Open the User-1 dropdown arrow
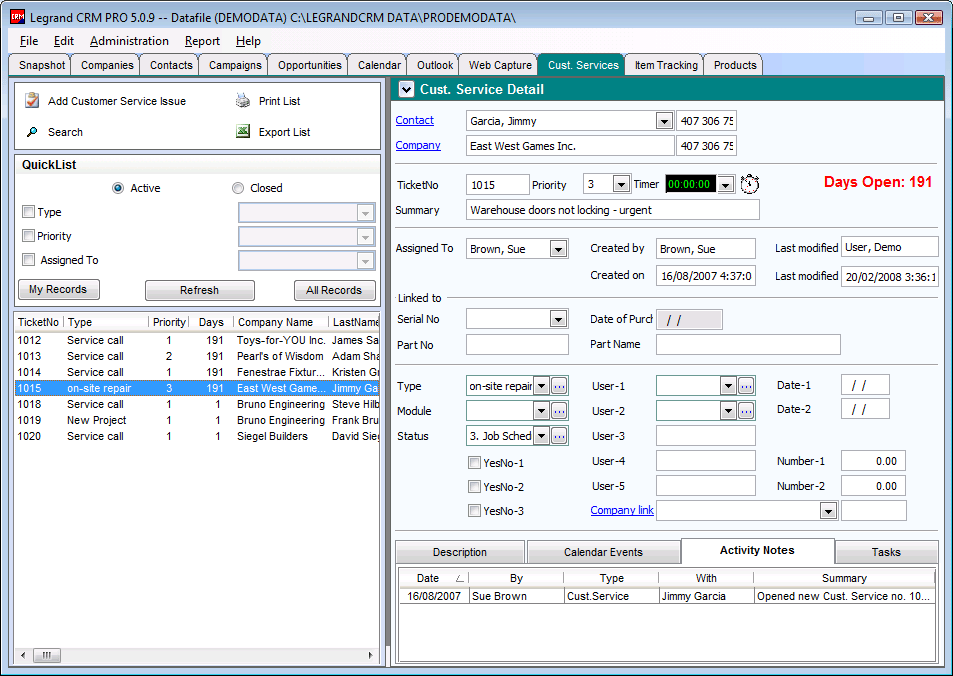 point(728,385)
